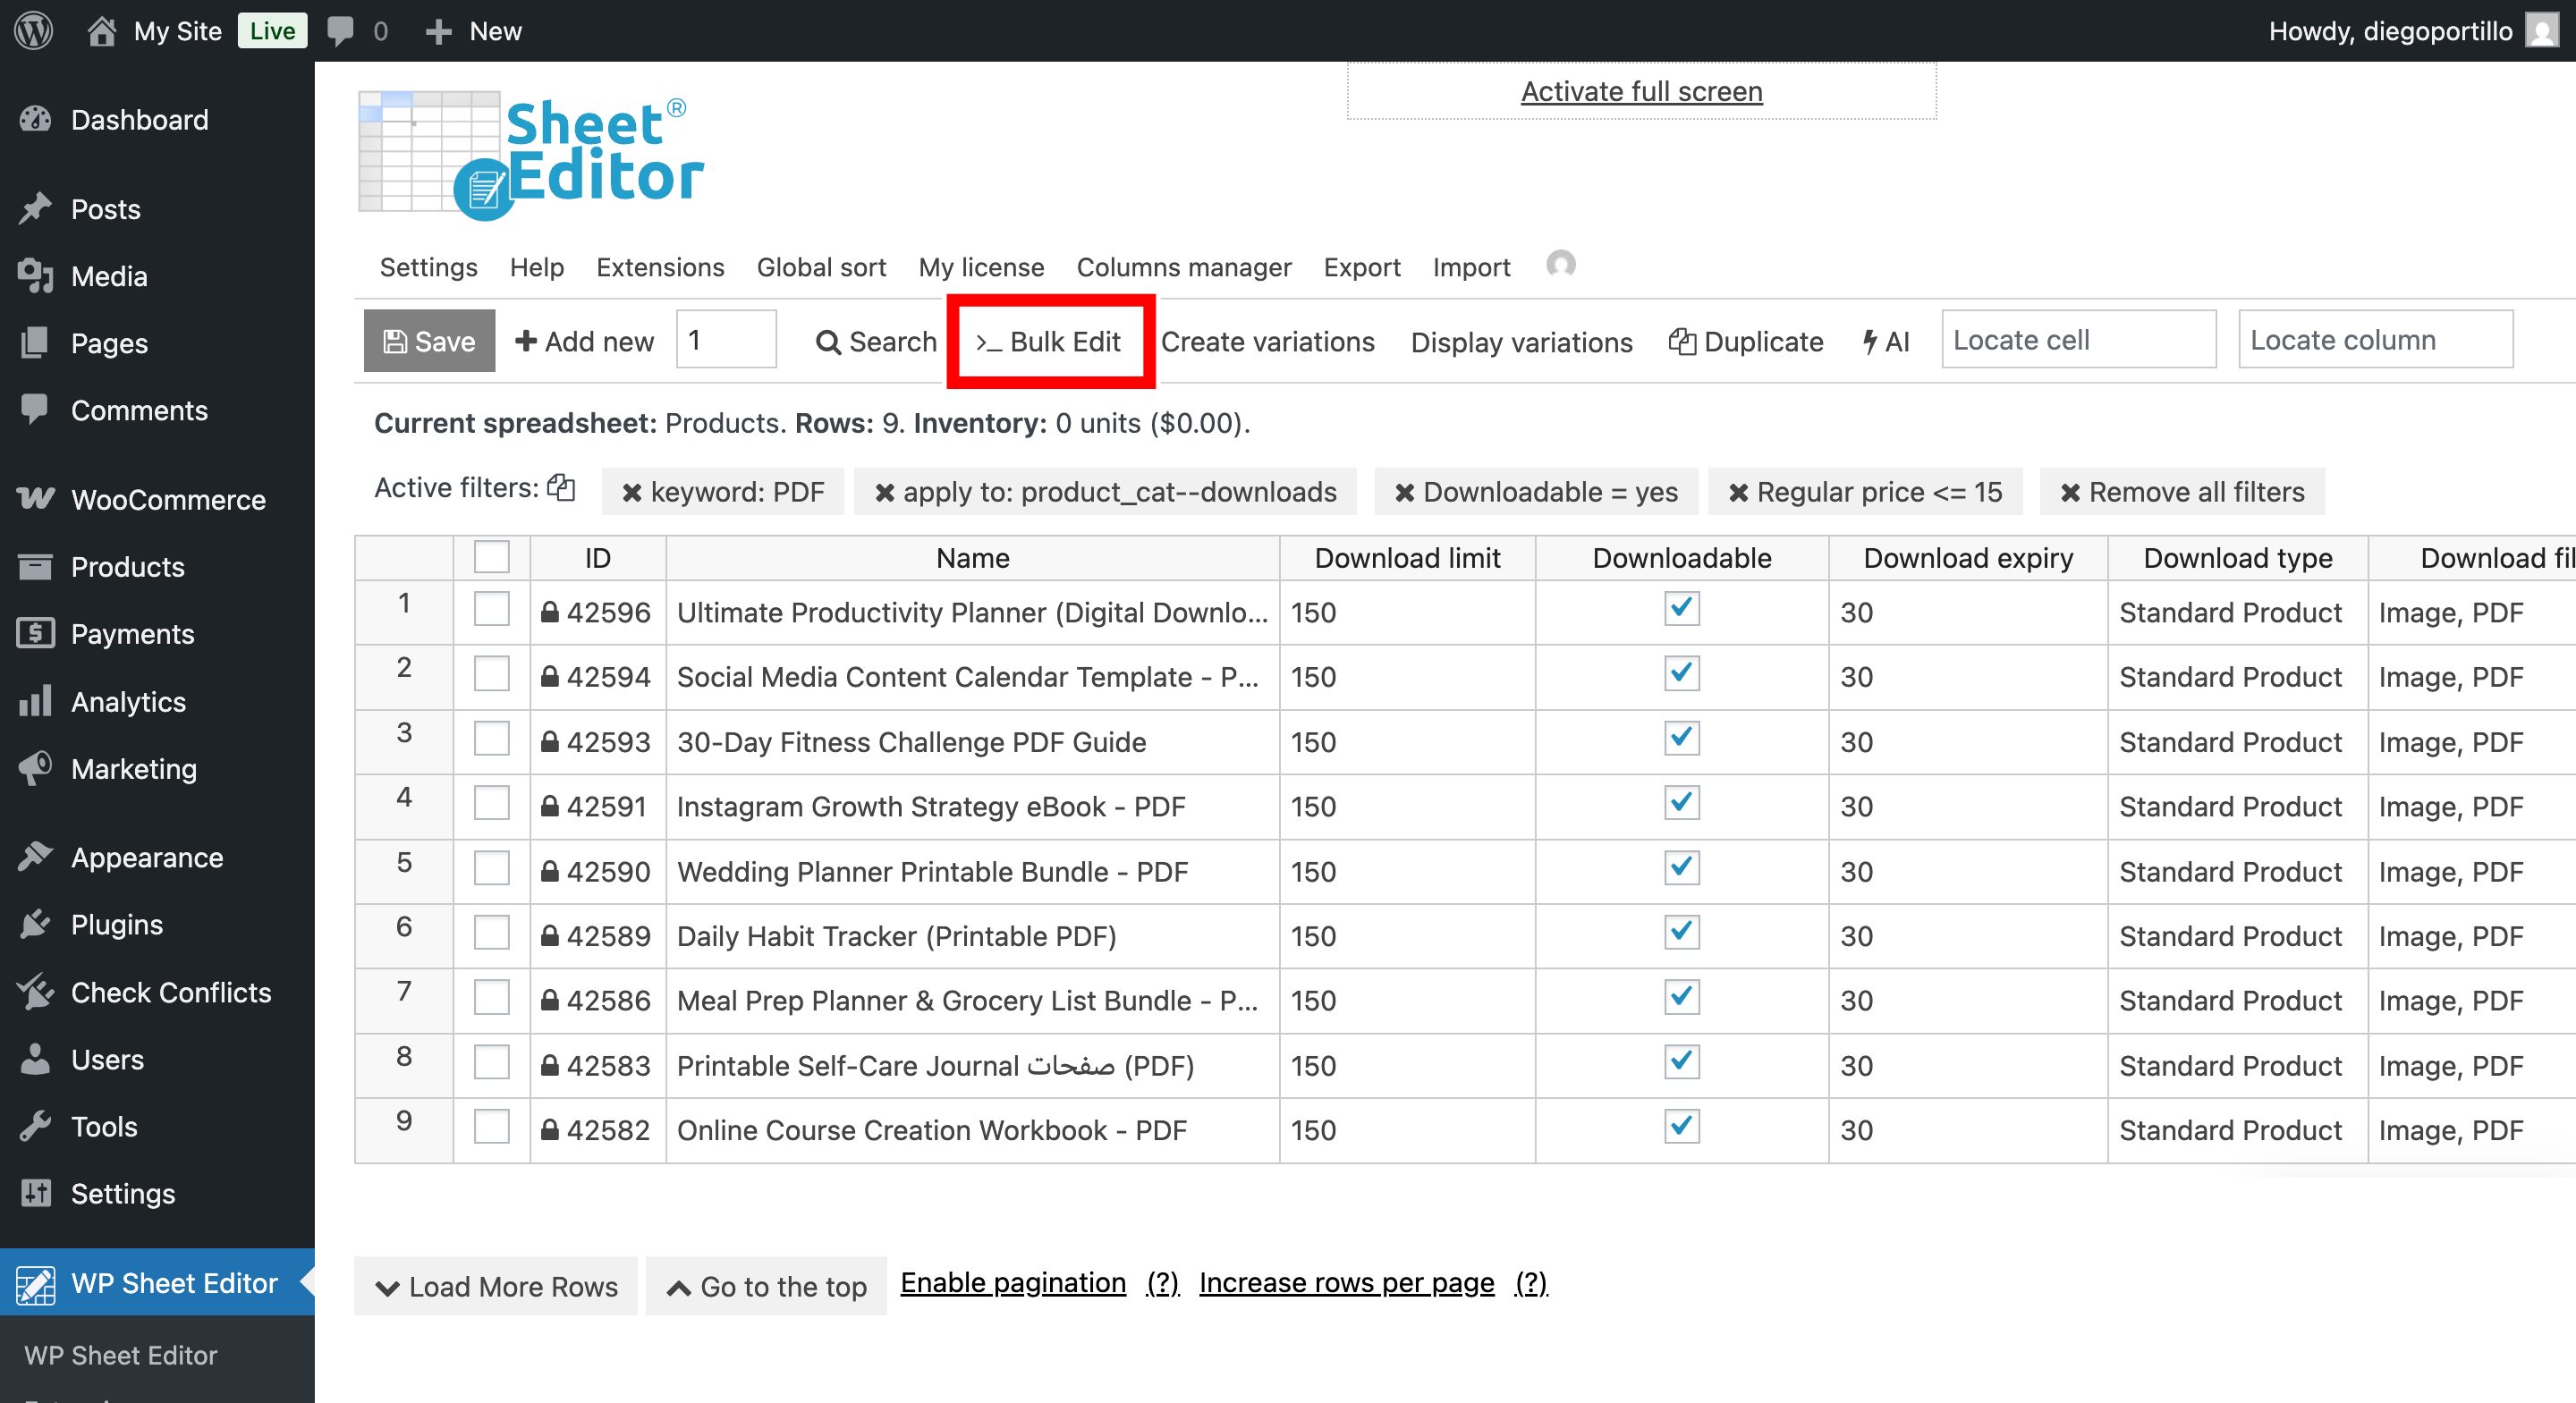
Task: Click the support avatar icon after Import
Action: click(x=1560, y=265)
